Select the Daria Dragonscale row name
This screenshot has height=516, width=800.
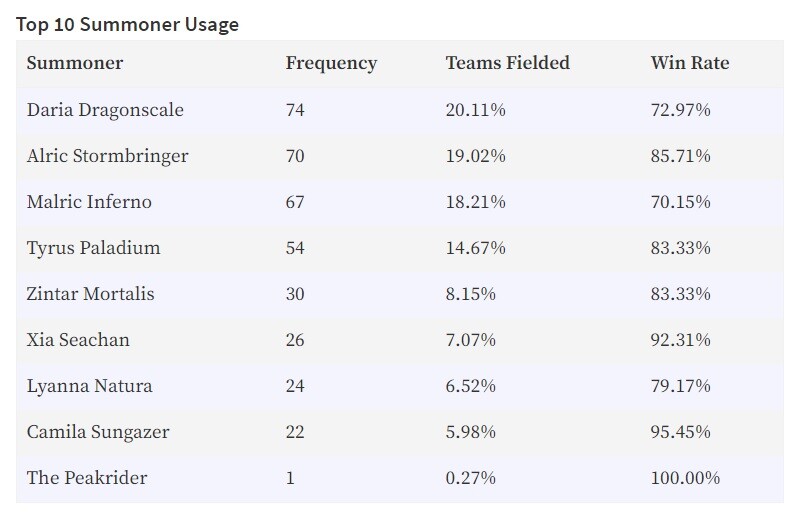click(x=105, y=111)
